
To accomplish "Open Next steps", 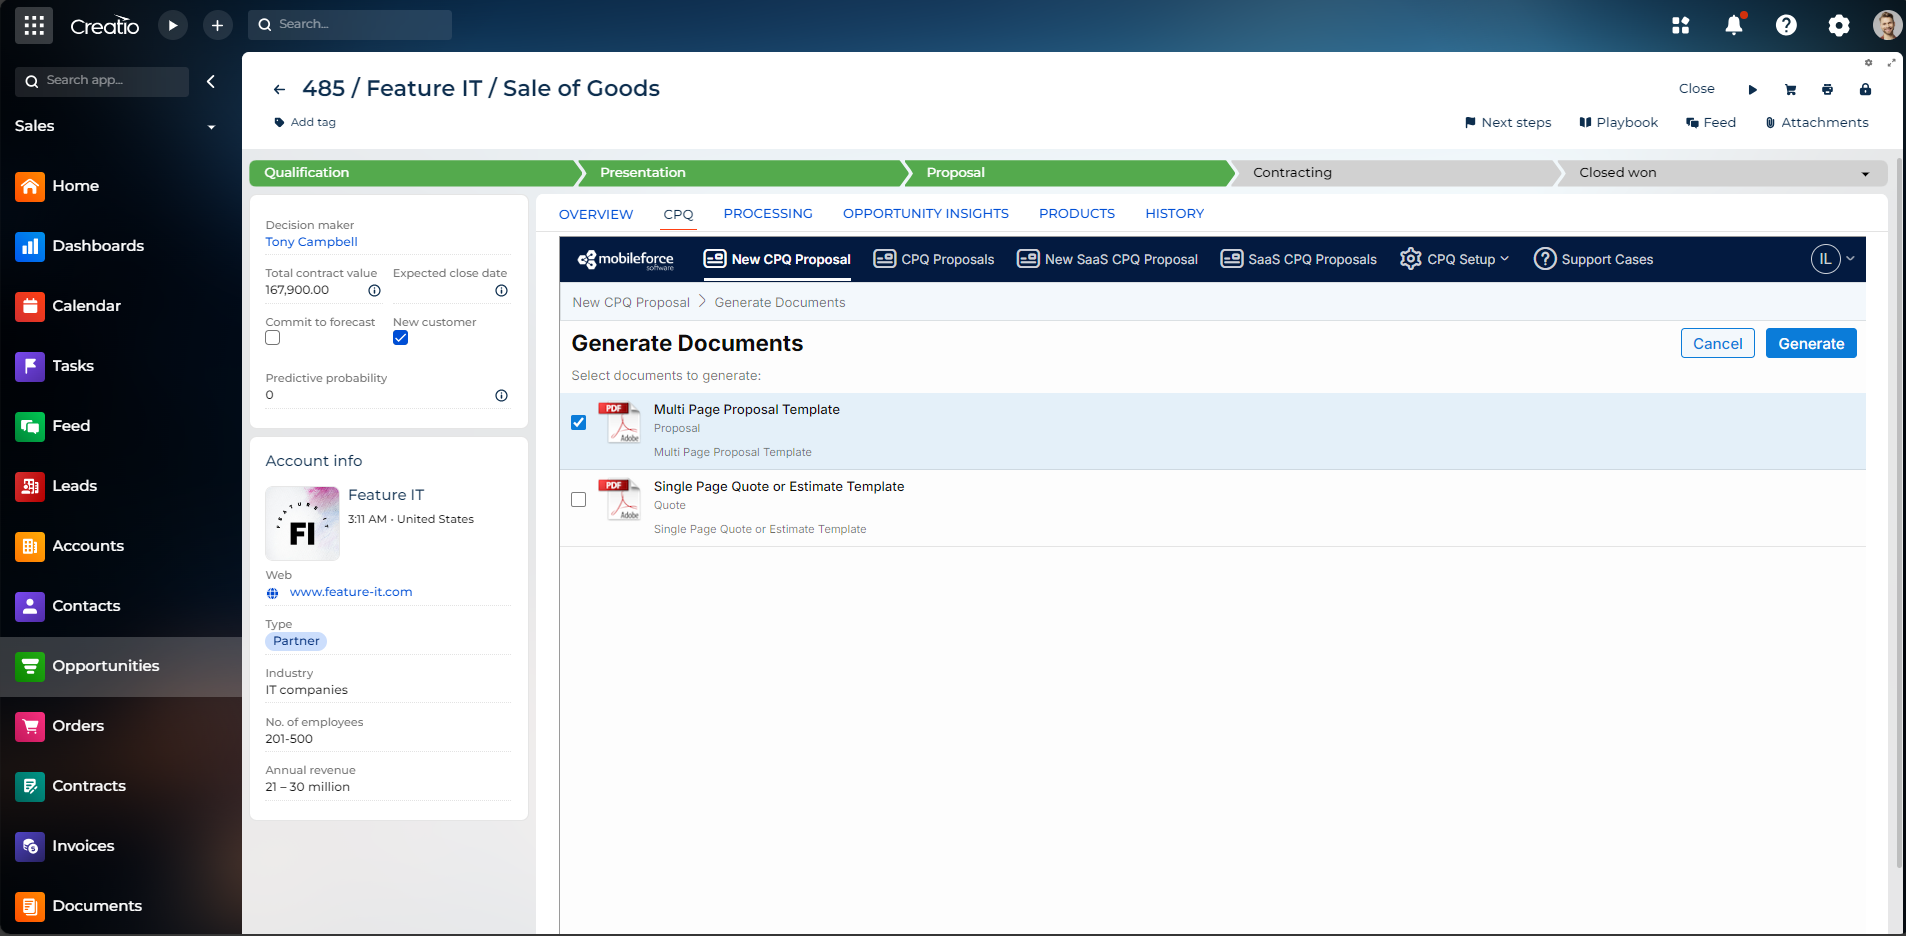I will tap(1508, 123).
